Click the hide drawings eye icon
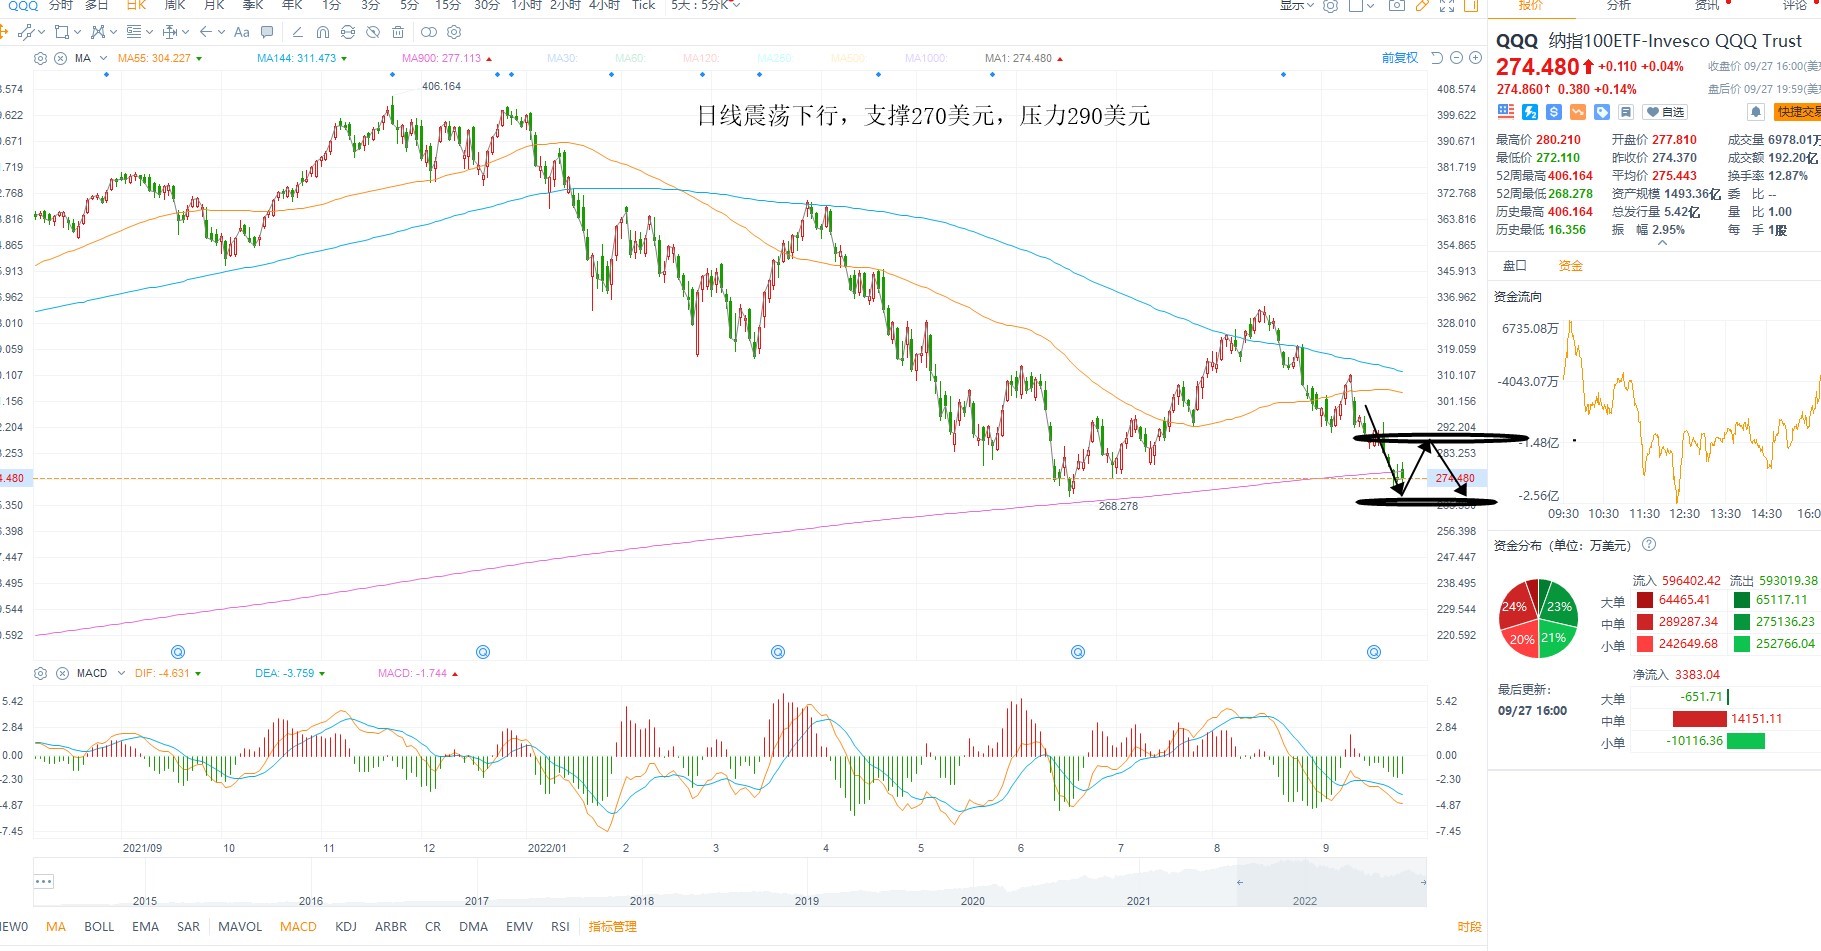 pos(373,32)
